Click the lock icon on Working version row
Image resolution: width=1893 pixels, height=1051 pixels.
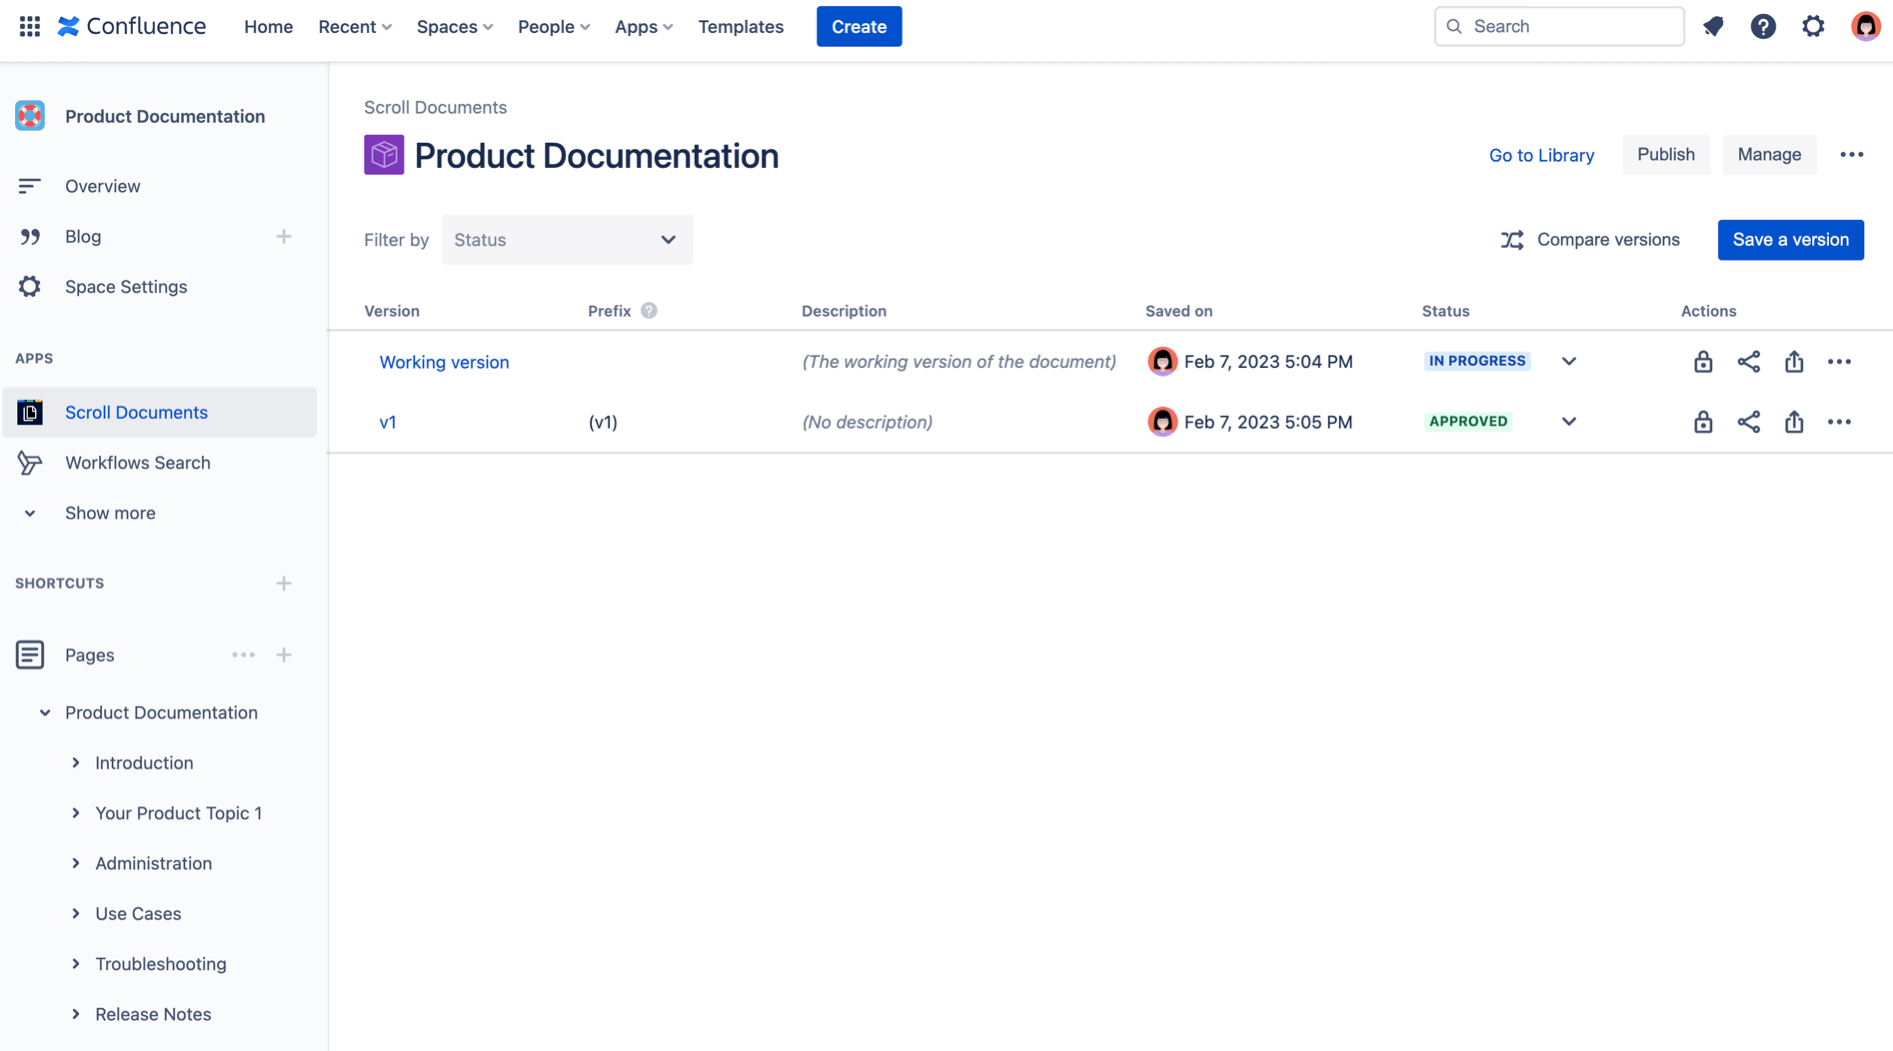click(1703, 361)
